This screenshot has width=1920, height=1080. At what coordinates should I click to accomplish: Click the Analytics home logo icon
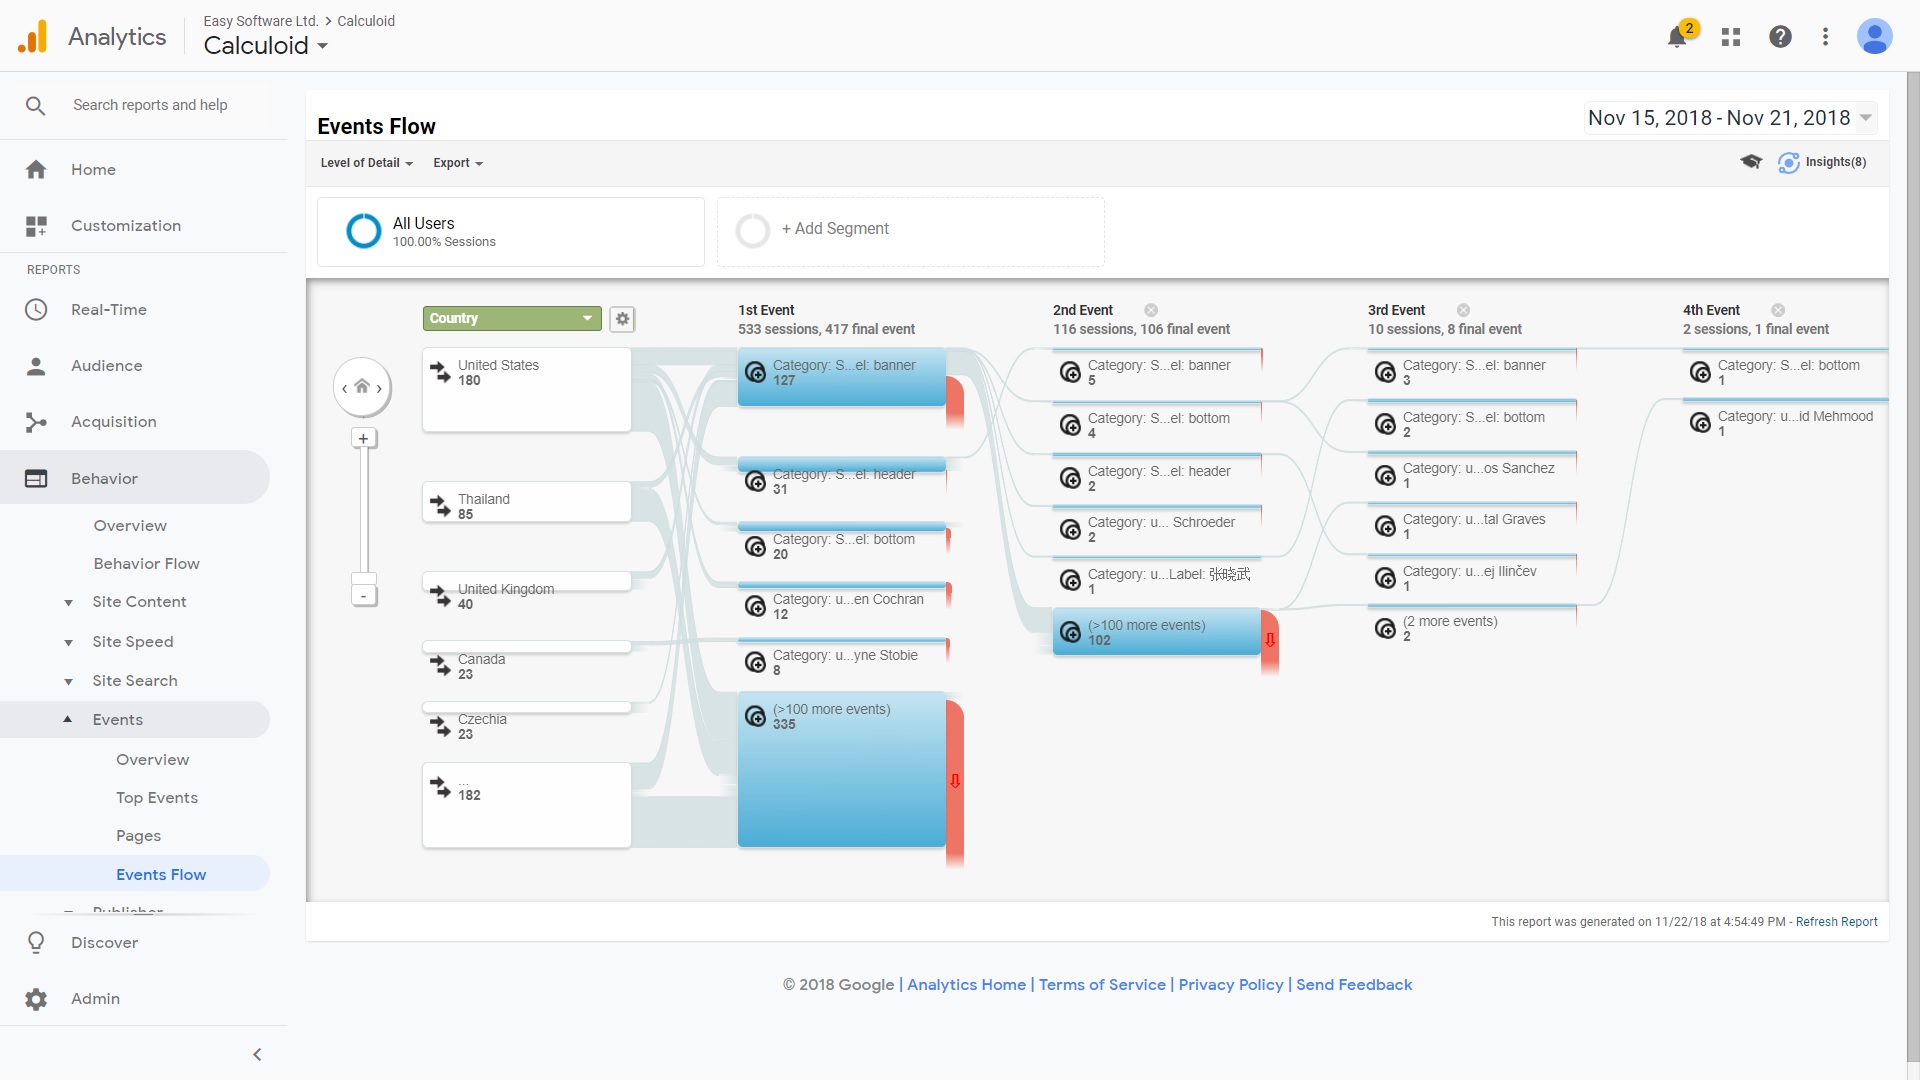tap(33, 36)
